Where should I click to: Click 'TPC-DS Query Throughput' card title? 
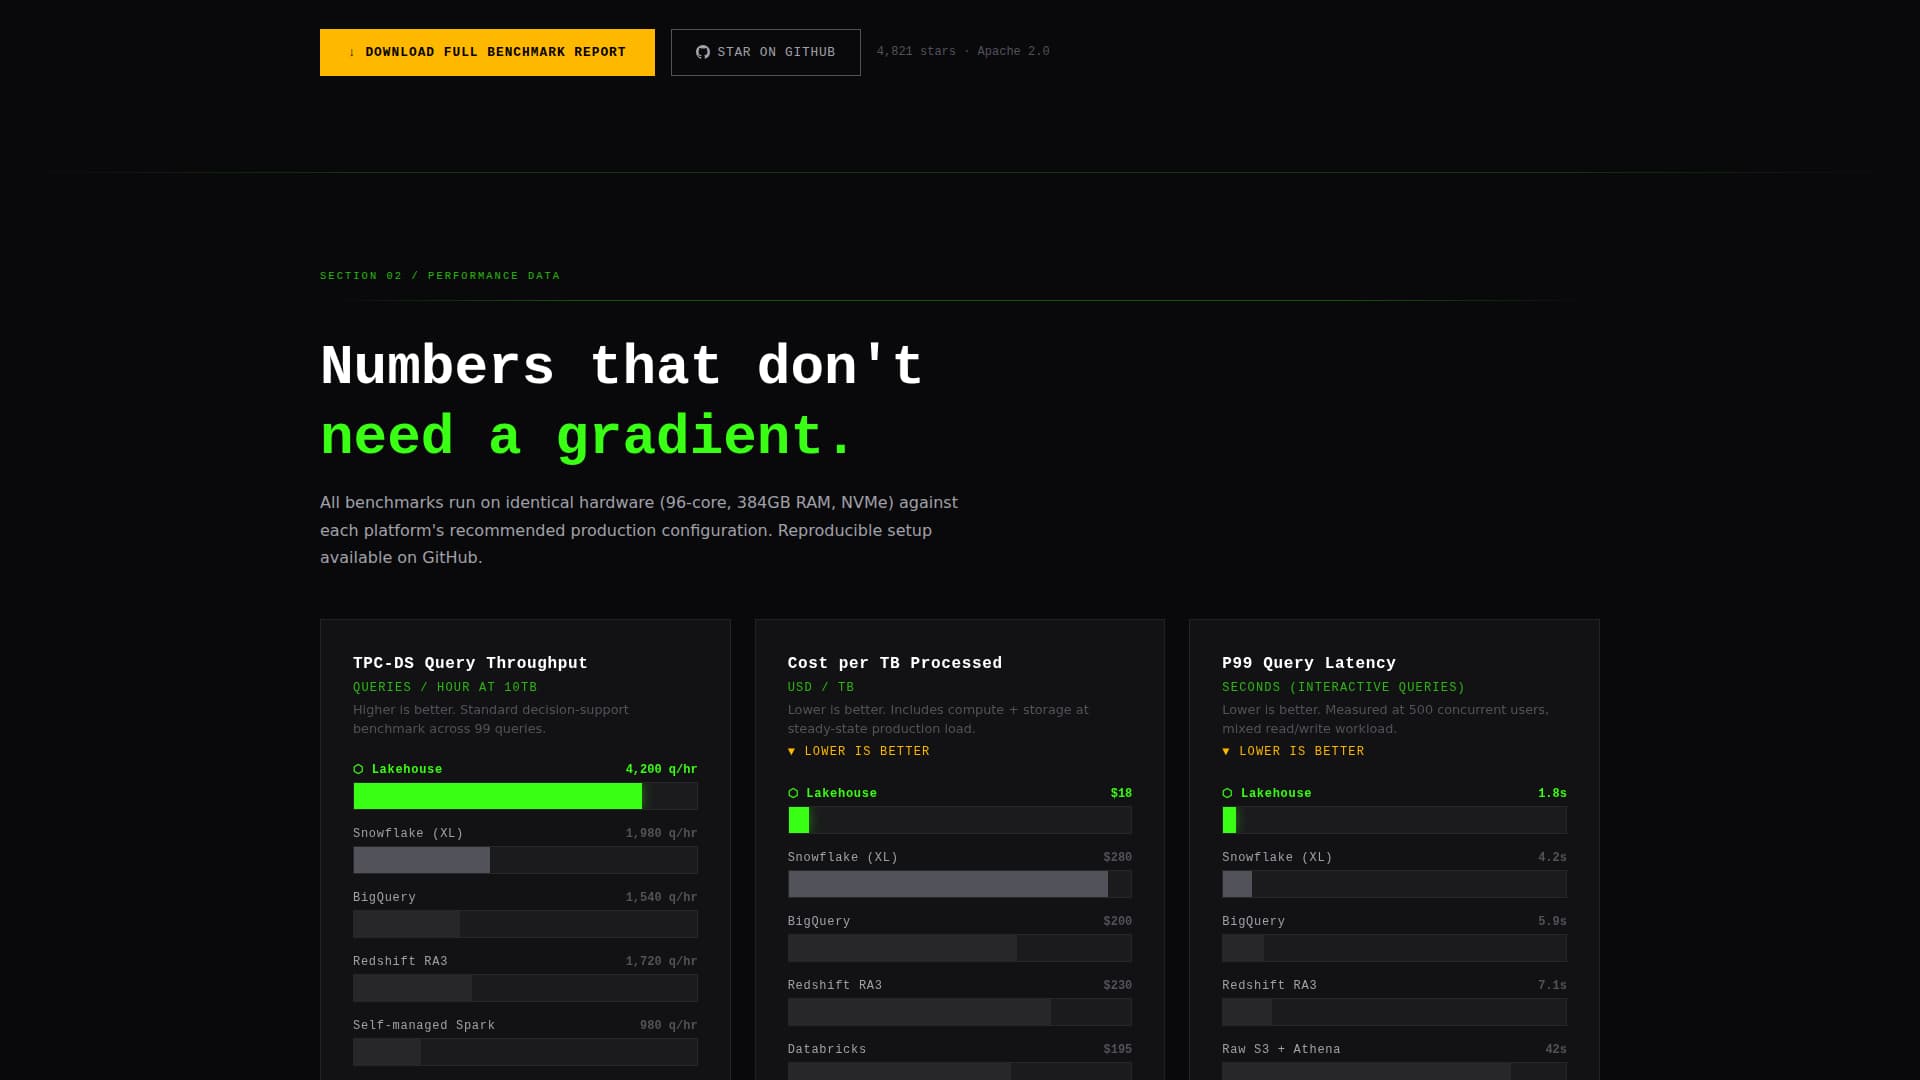coord(470,663)
